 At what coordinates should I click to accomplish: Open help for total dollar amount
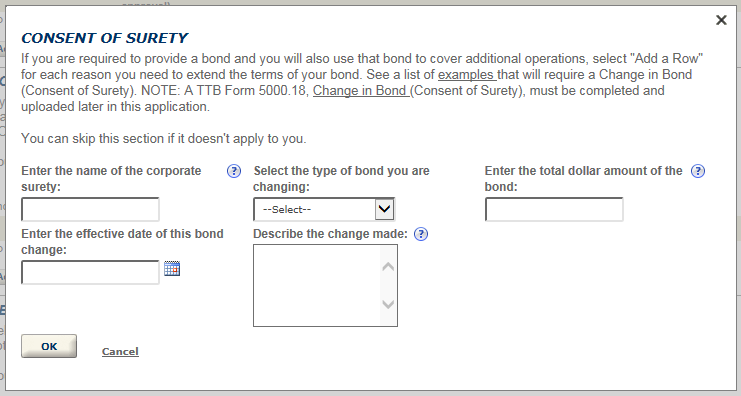pyautogui.click(x=698, y=171)
